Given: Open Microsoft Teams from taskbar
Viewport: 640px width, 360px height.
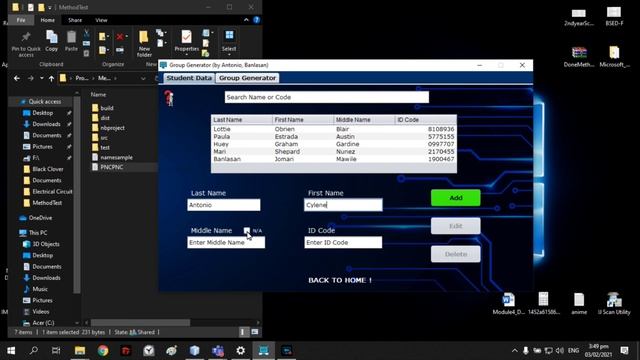Looking at the screenshot, I should click(x=218, y=350).
